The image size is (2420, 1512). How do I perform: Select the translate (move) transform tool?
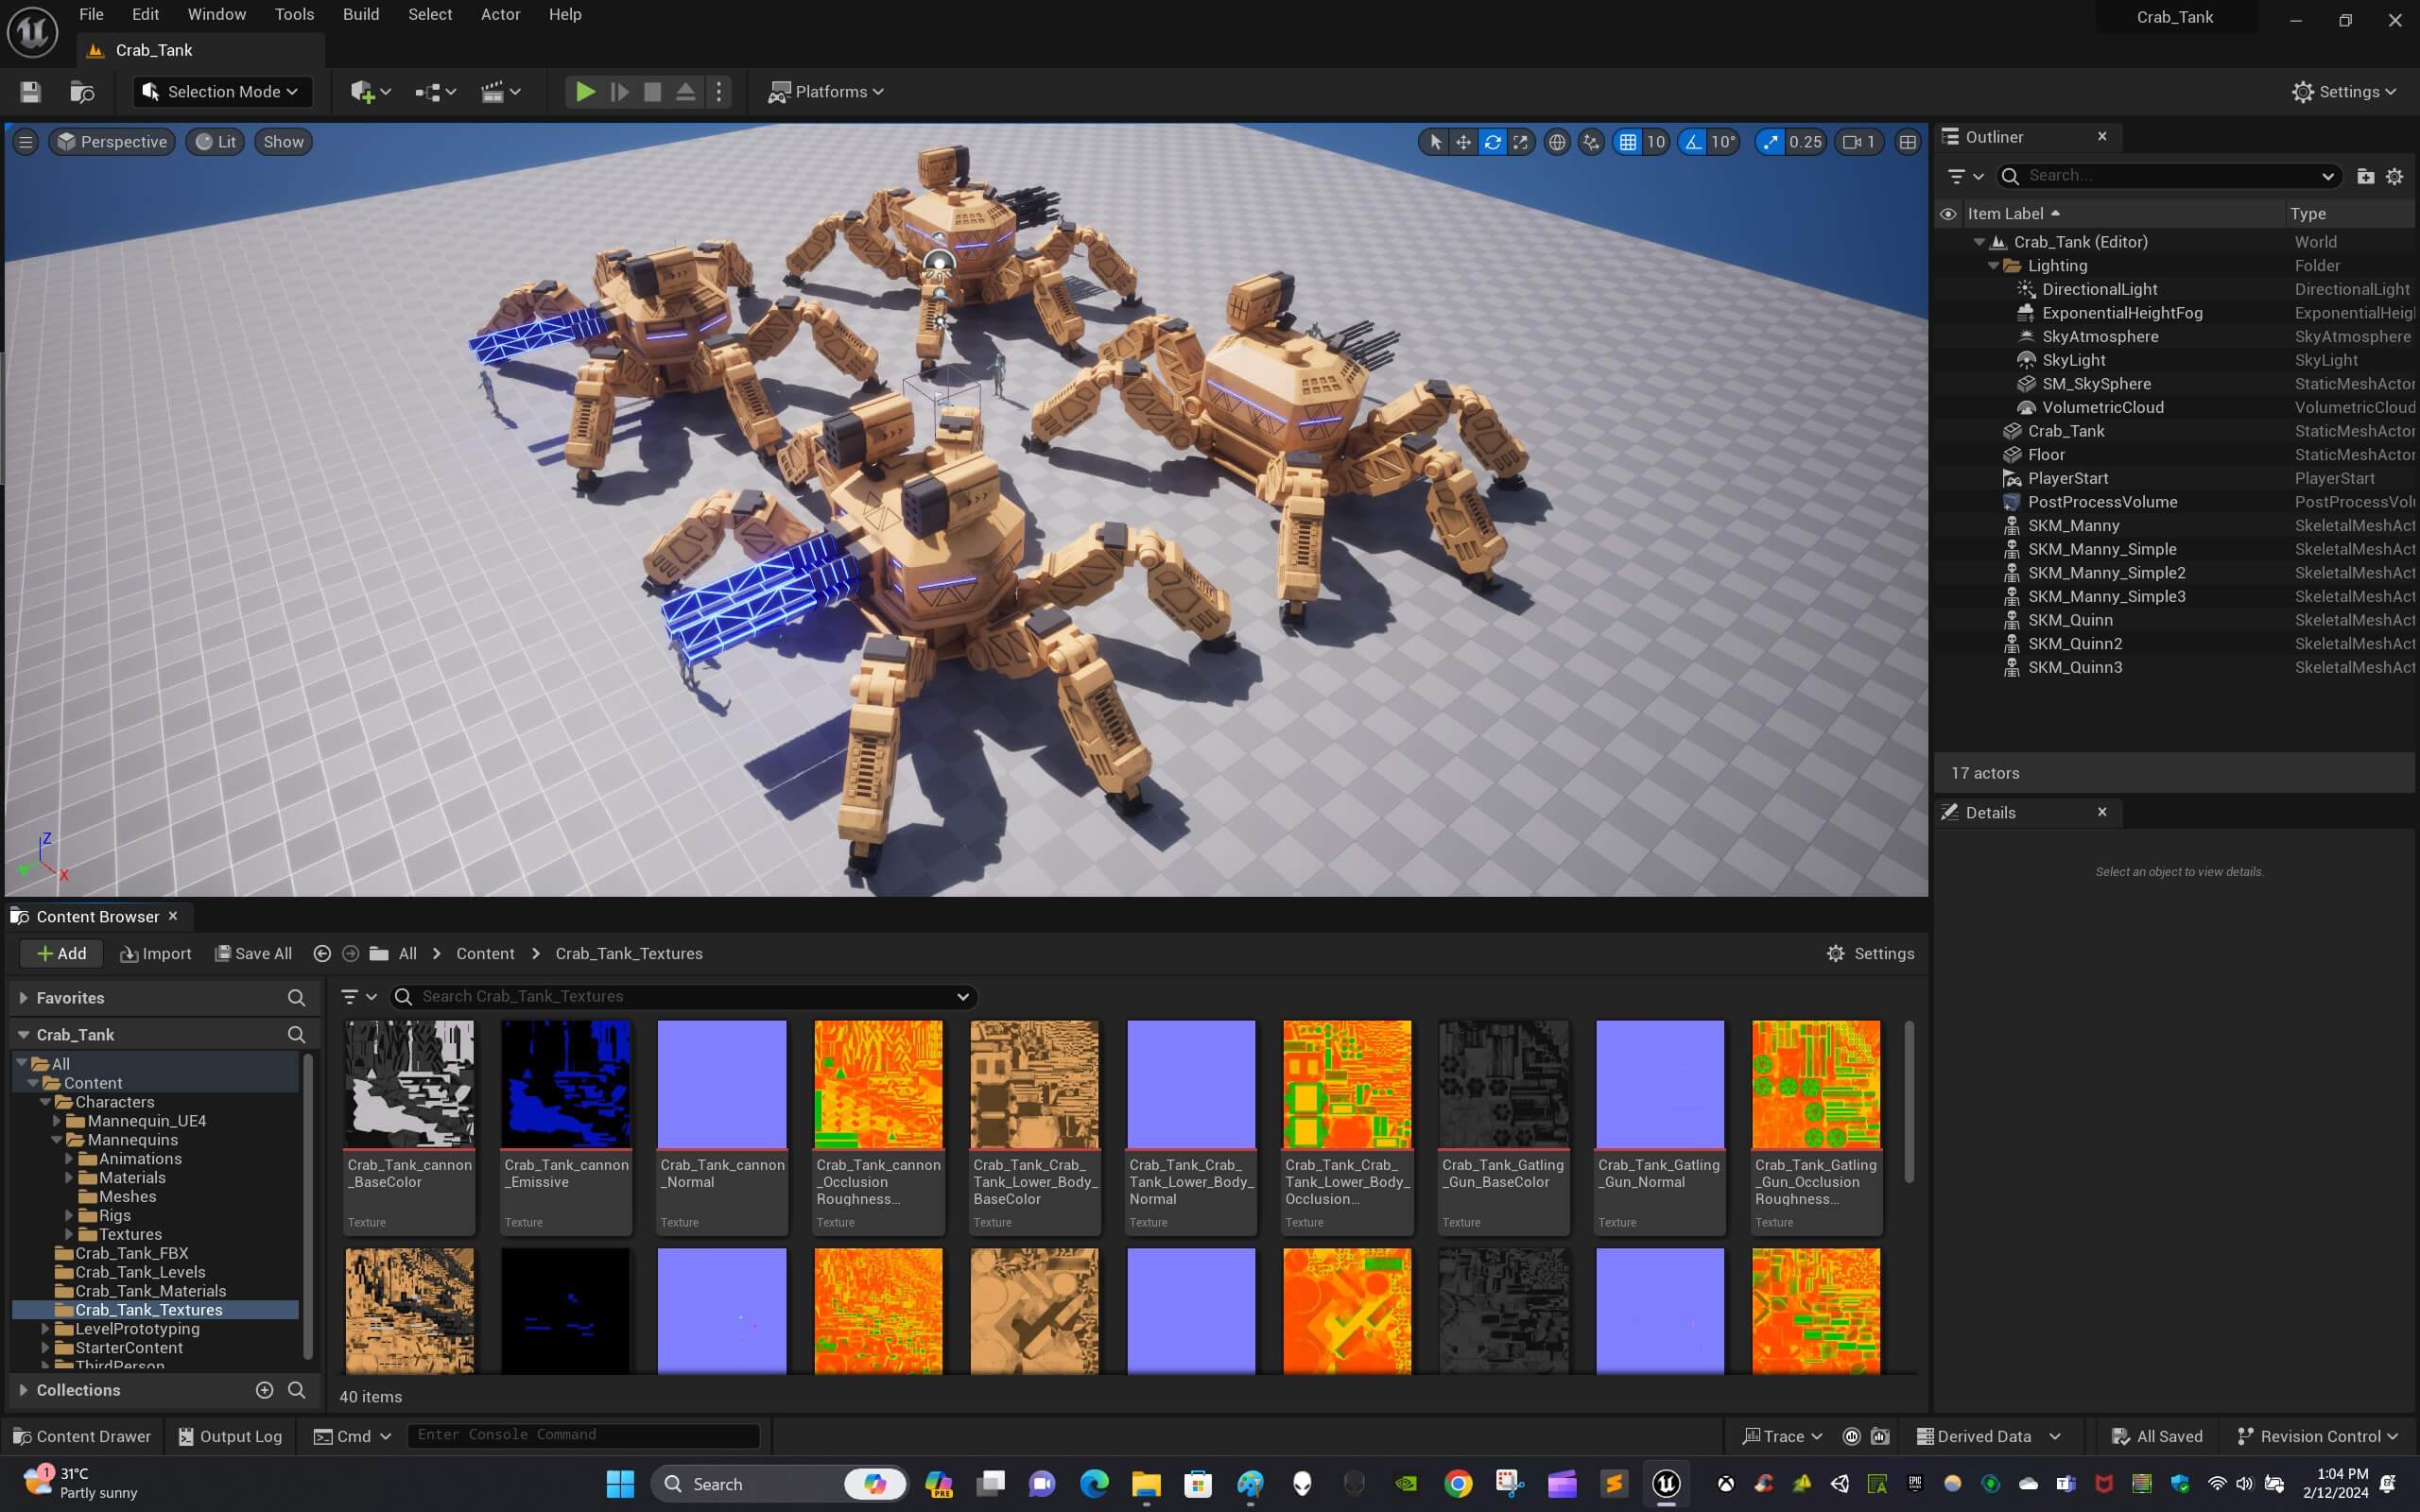1463,142
